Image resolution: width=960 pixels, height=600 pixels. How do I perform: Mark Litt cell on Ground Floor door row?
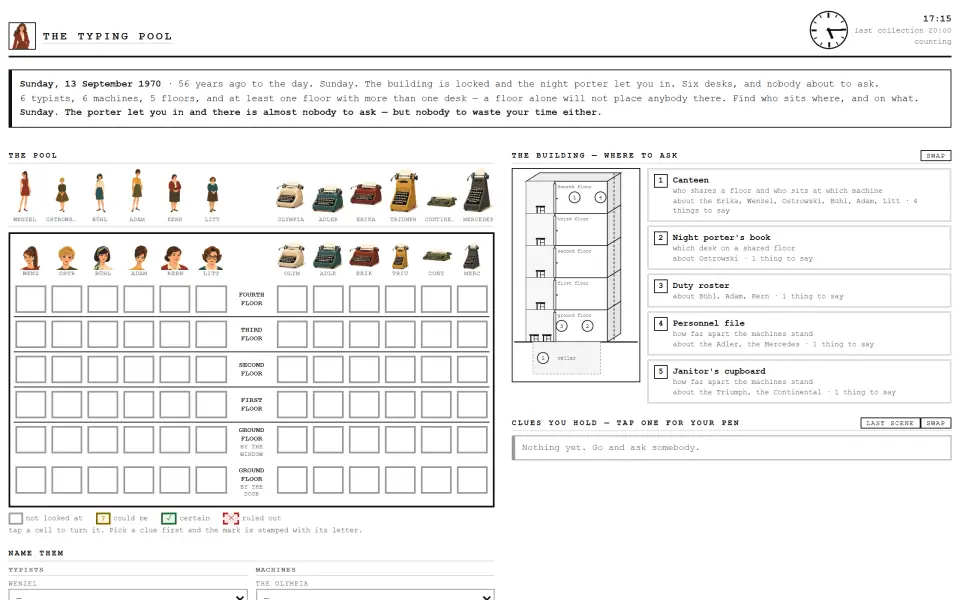[x=211, y=481]
